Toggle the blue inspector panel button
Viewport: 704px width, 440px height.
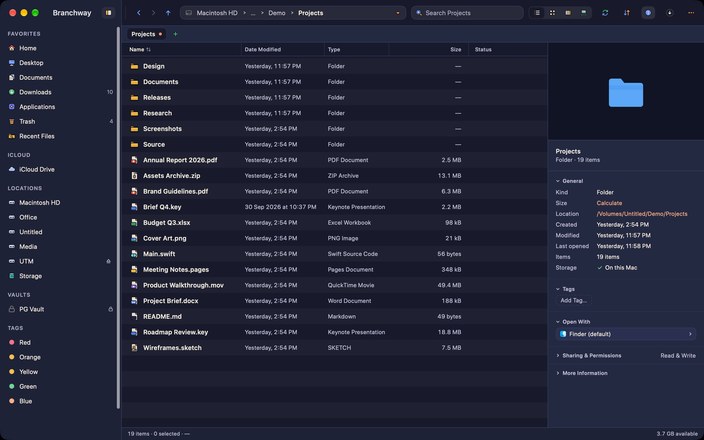[648, 13]
